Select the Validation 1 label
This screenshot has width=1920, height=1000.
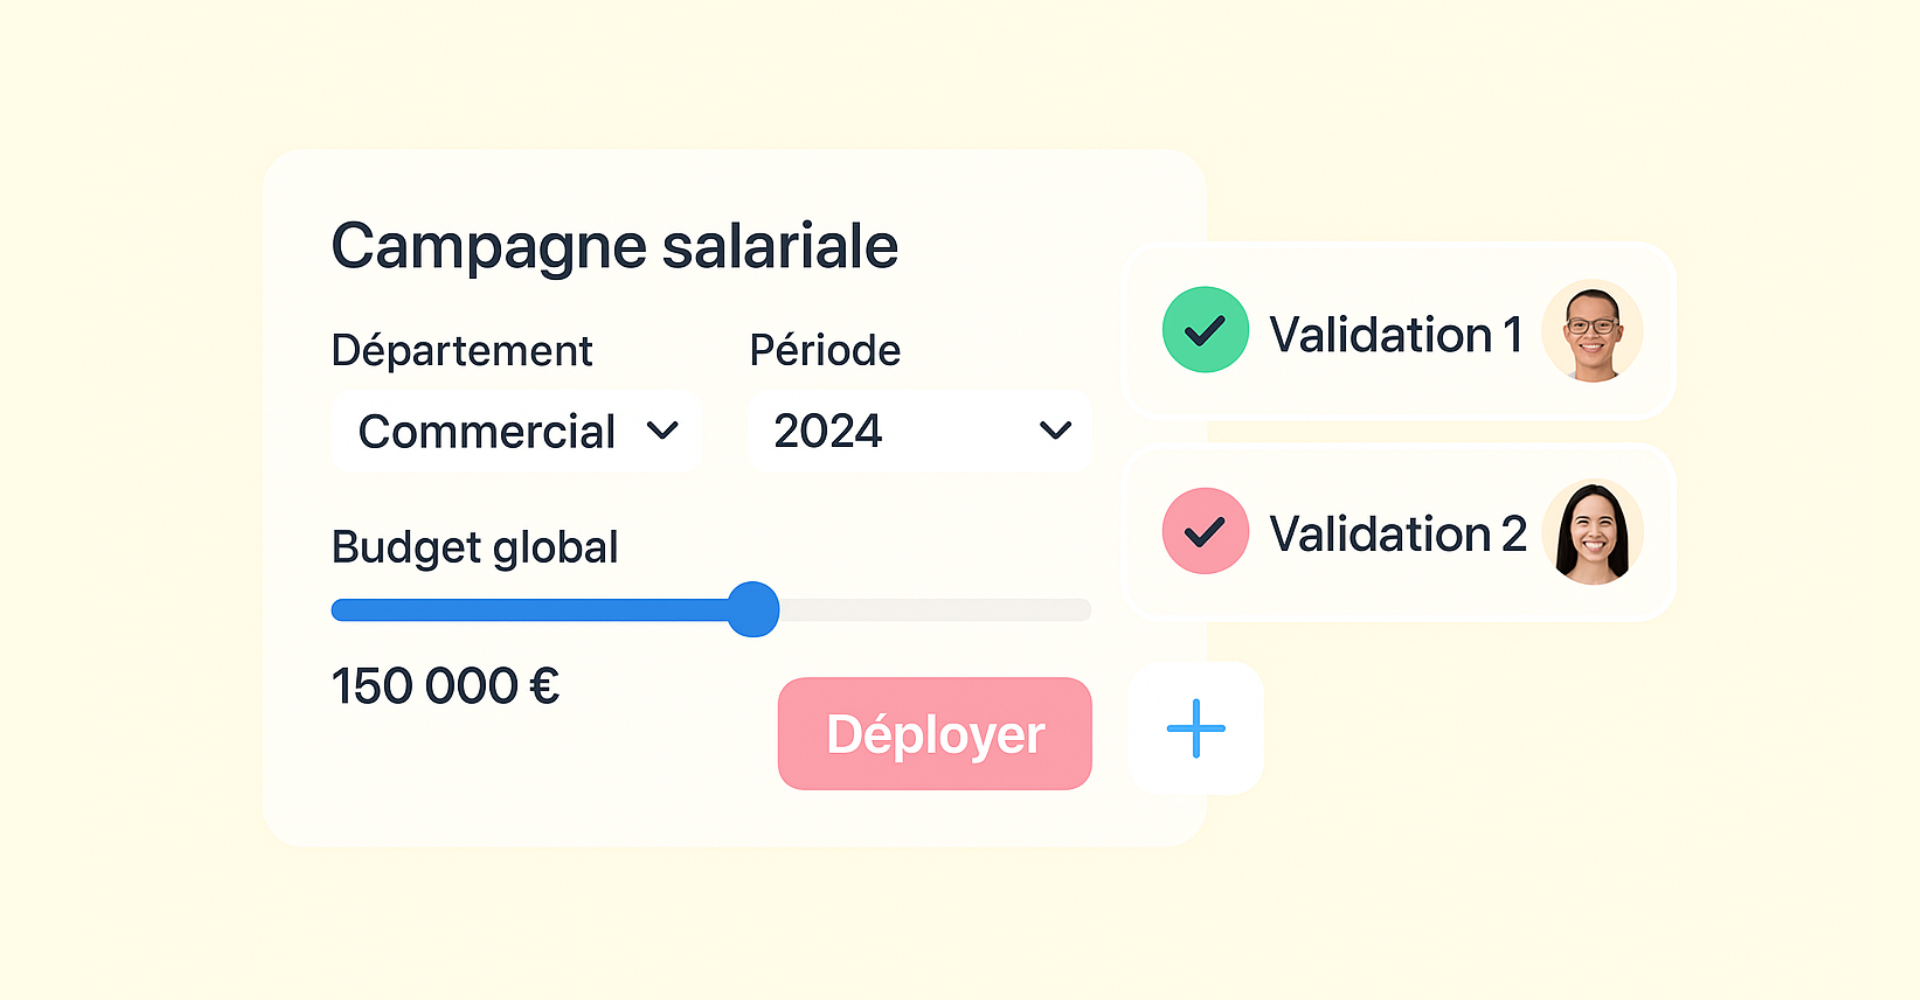point(1395,334)
